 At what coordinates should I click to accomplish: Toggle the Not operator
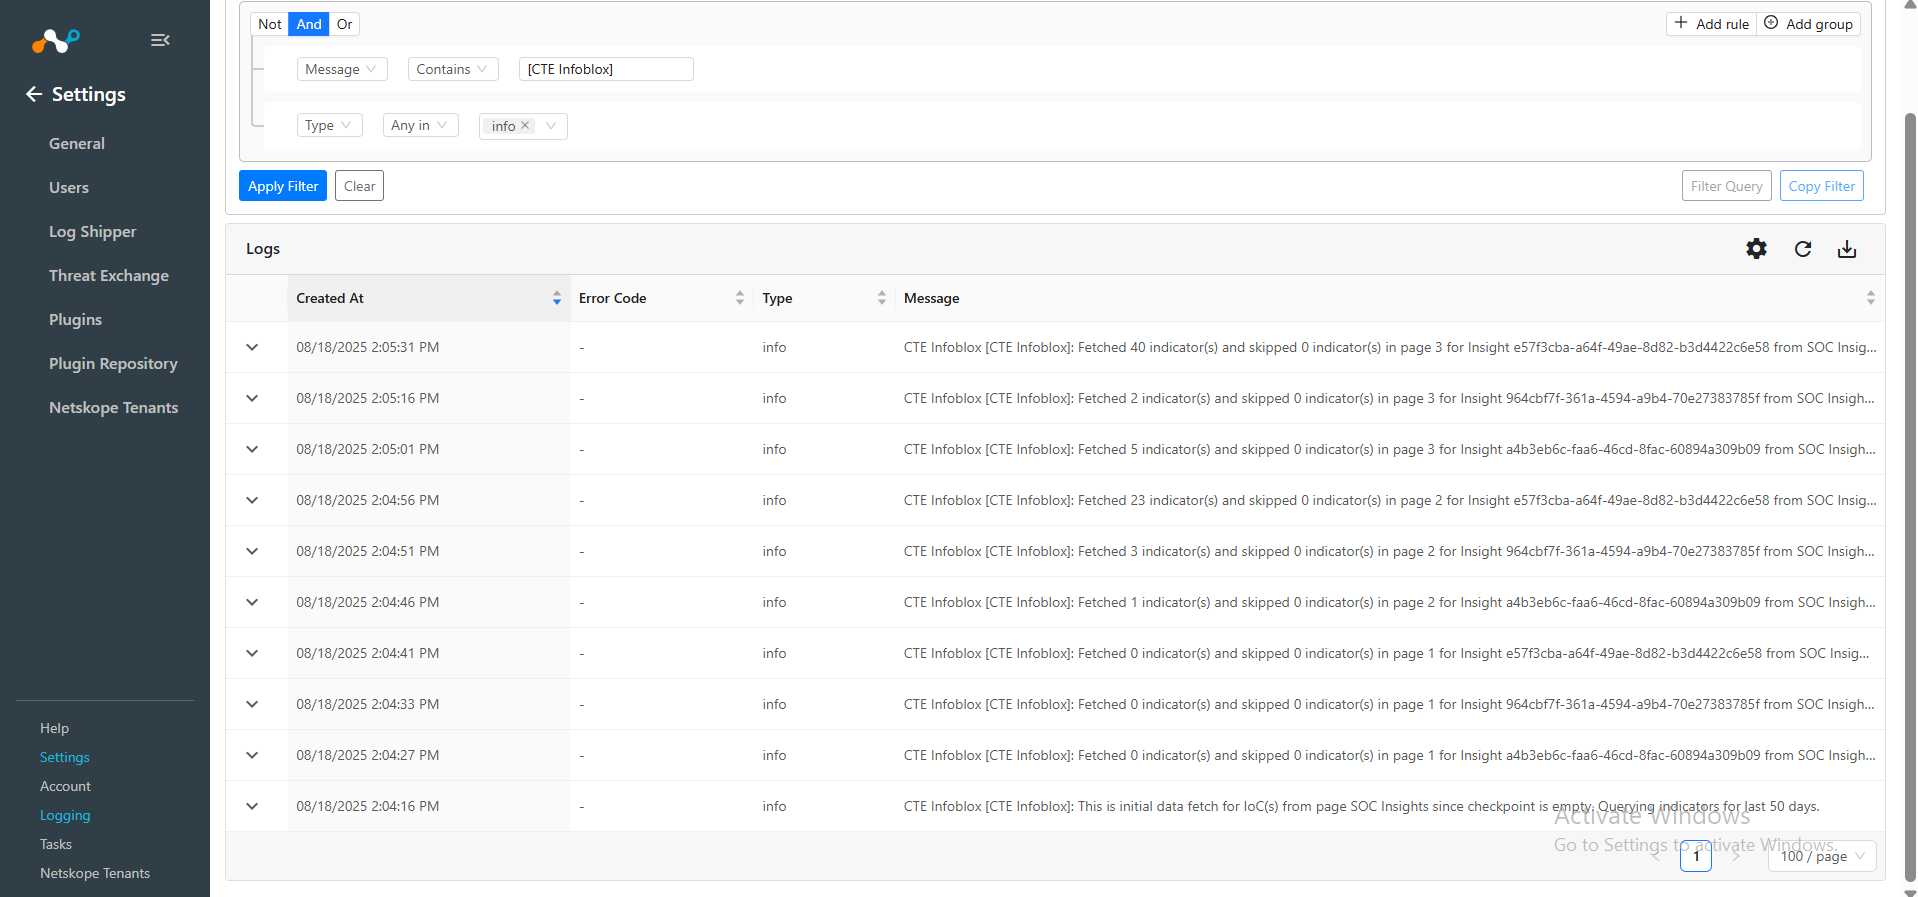(x=270, y=24)
